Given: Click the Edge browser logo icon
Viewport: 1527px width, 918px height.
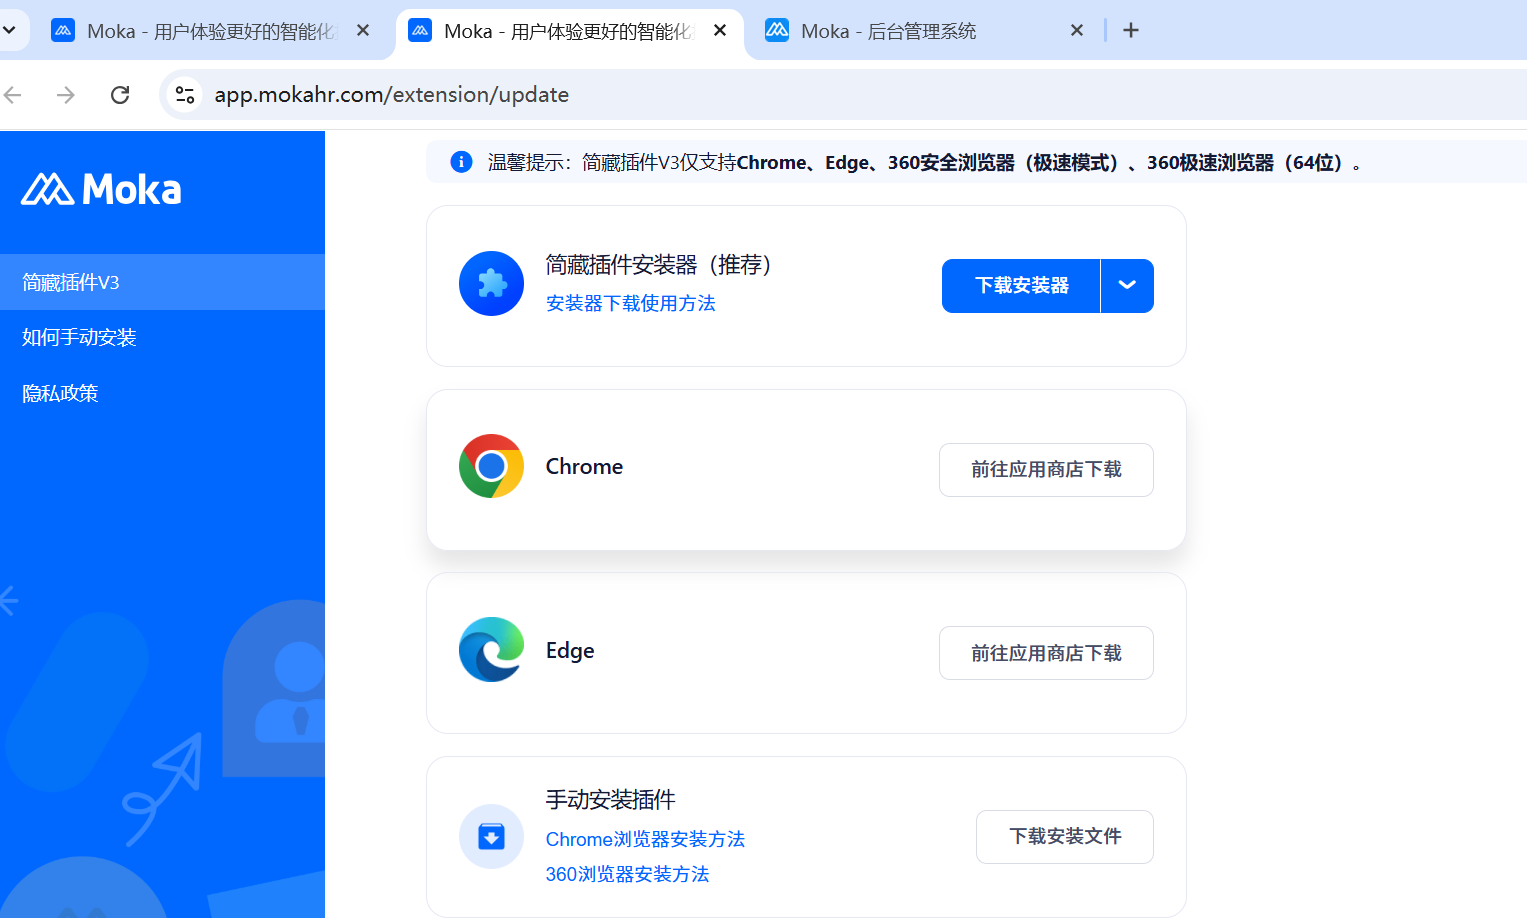Looking at the screenshot, I should (x=491, y=650).
